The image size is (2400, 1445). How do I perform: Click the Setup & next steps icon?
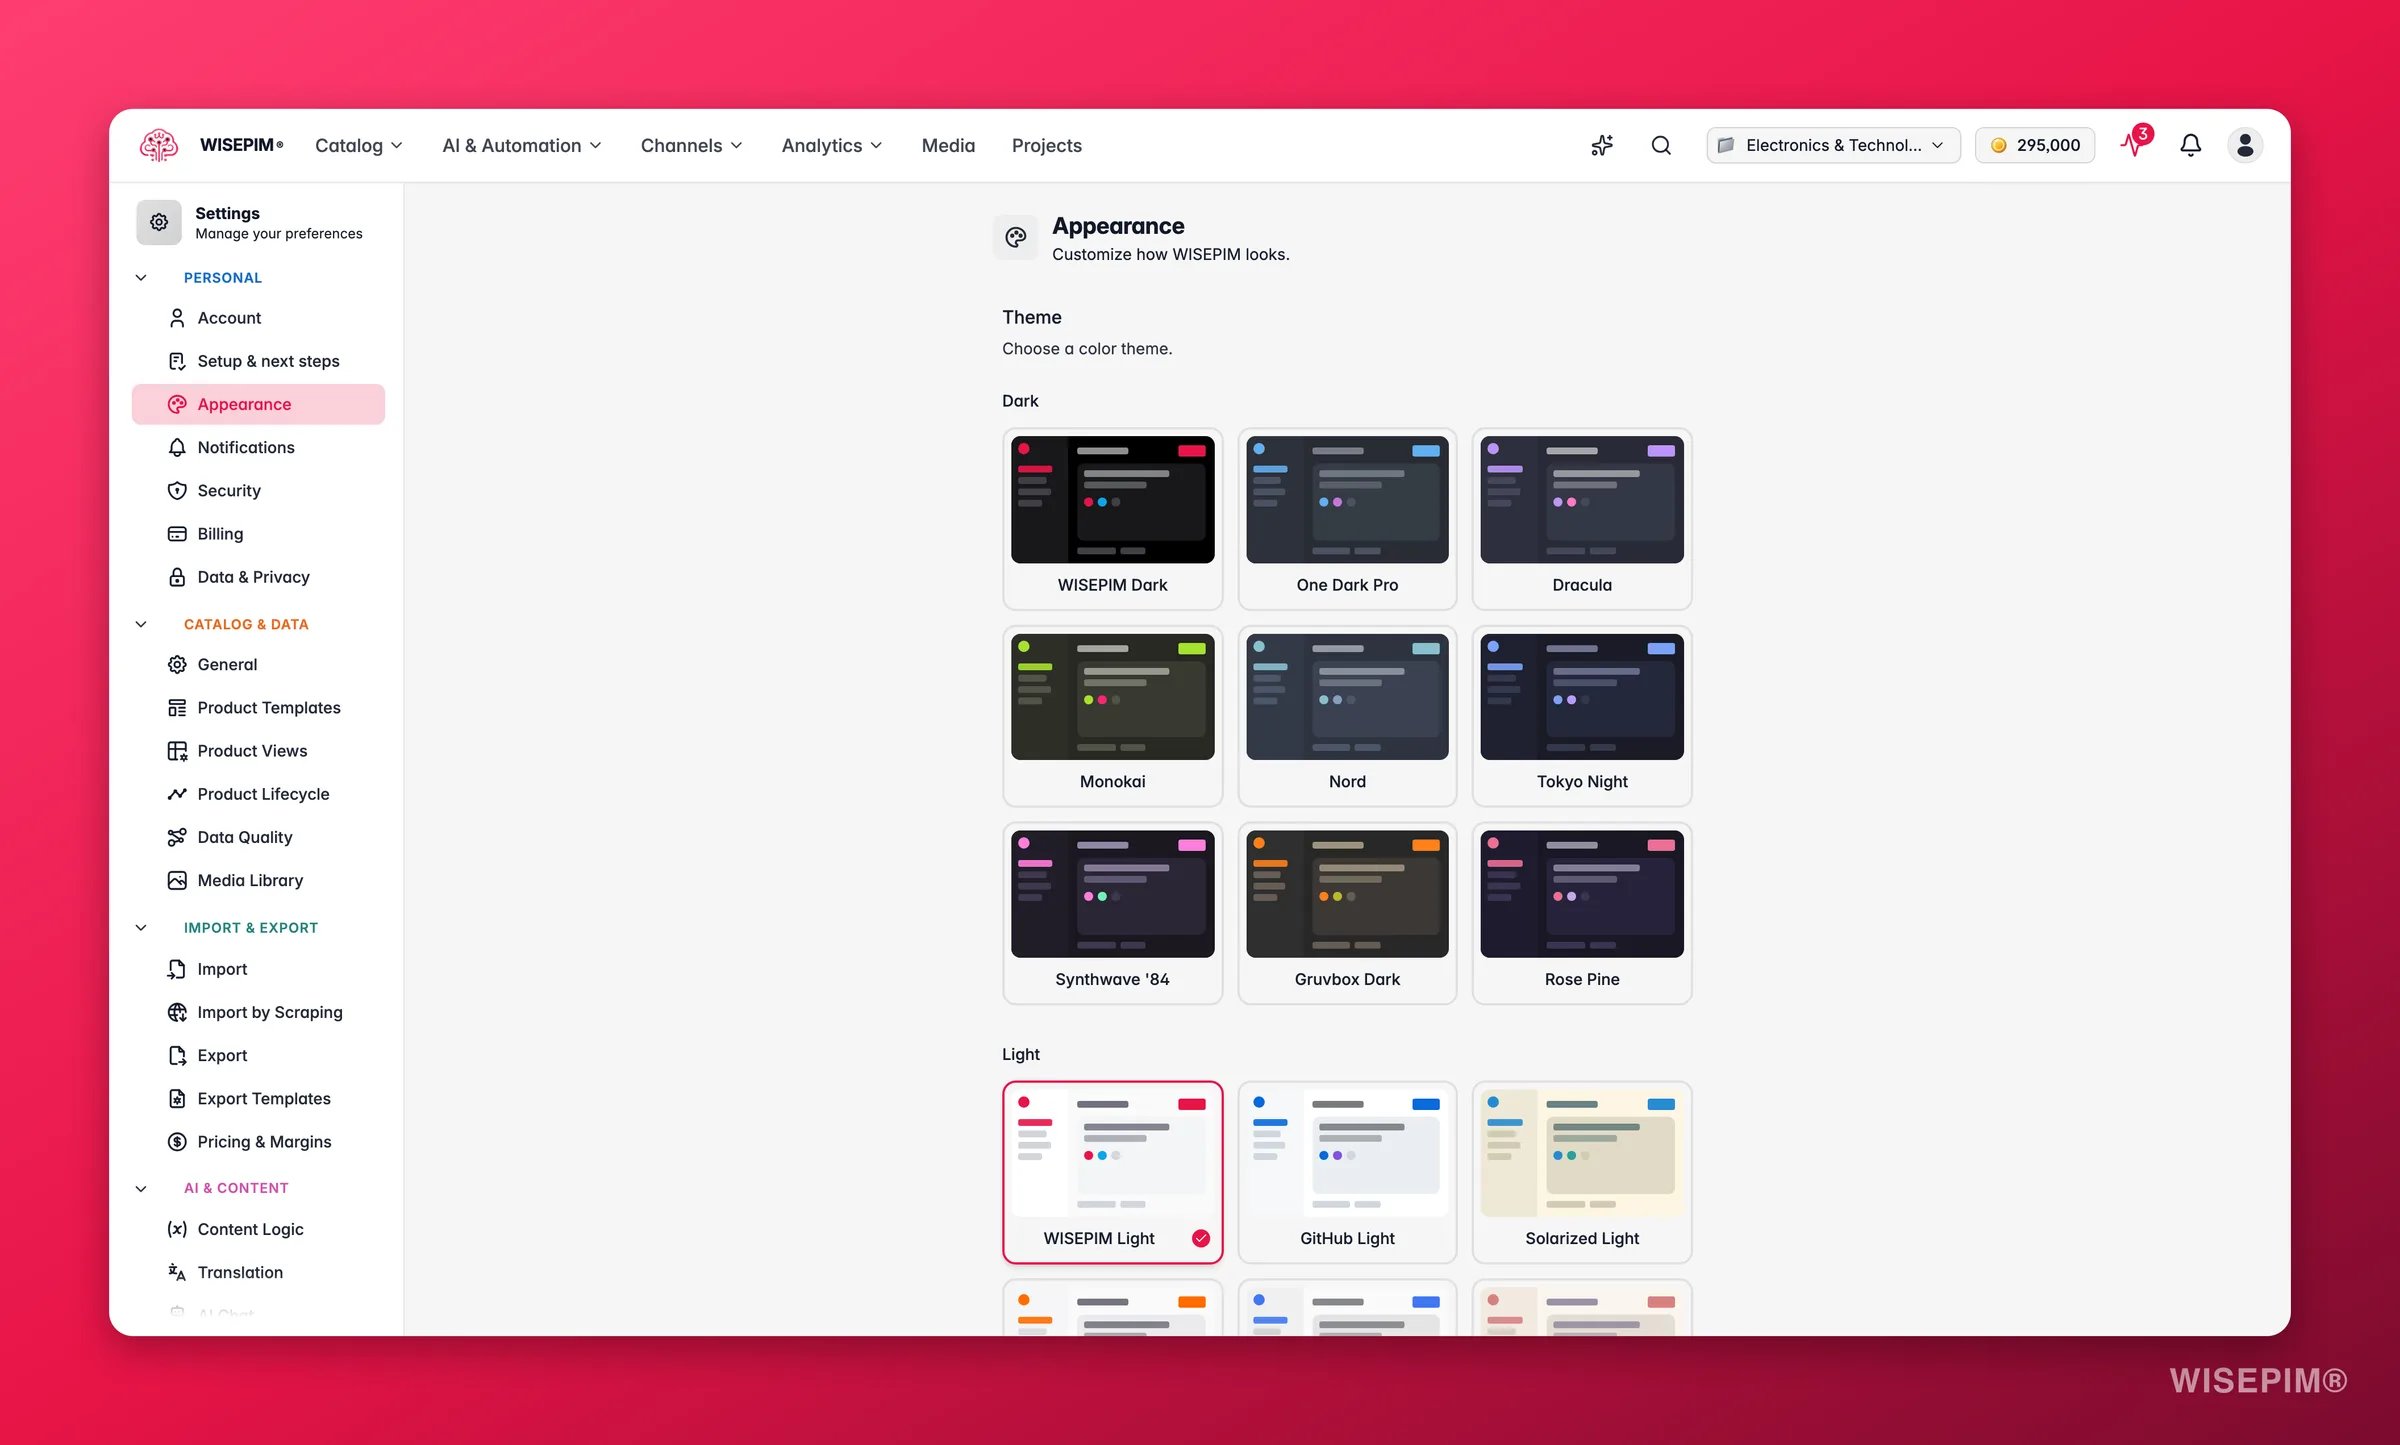point(177,361)
